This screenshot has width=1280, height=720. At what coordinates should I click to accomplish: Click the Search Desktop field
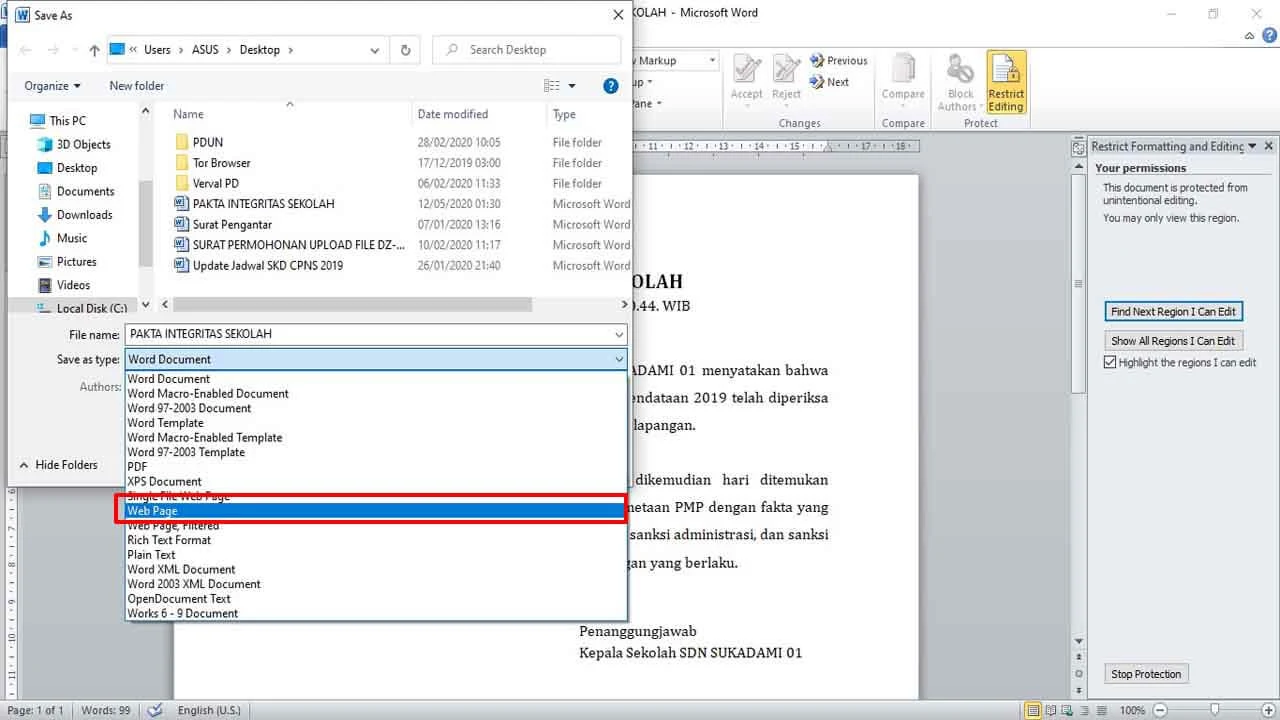tap(527, 50)
